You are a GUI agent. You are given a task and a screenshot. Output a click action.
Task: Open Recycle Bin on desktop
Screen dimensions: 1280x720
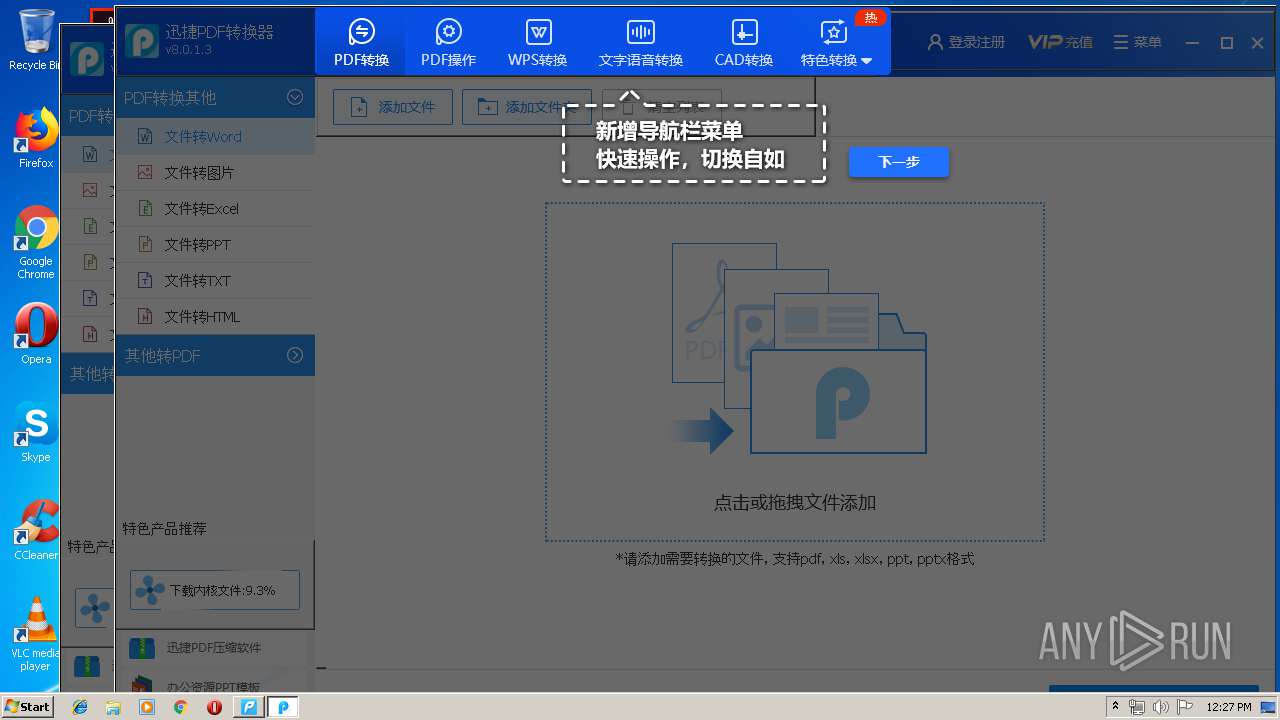tap(36, 40)
